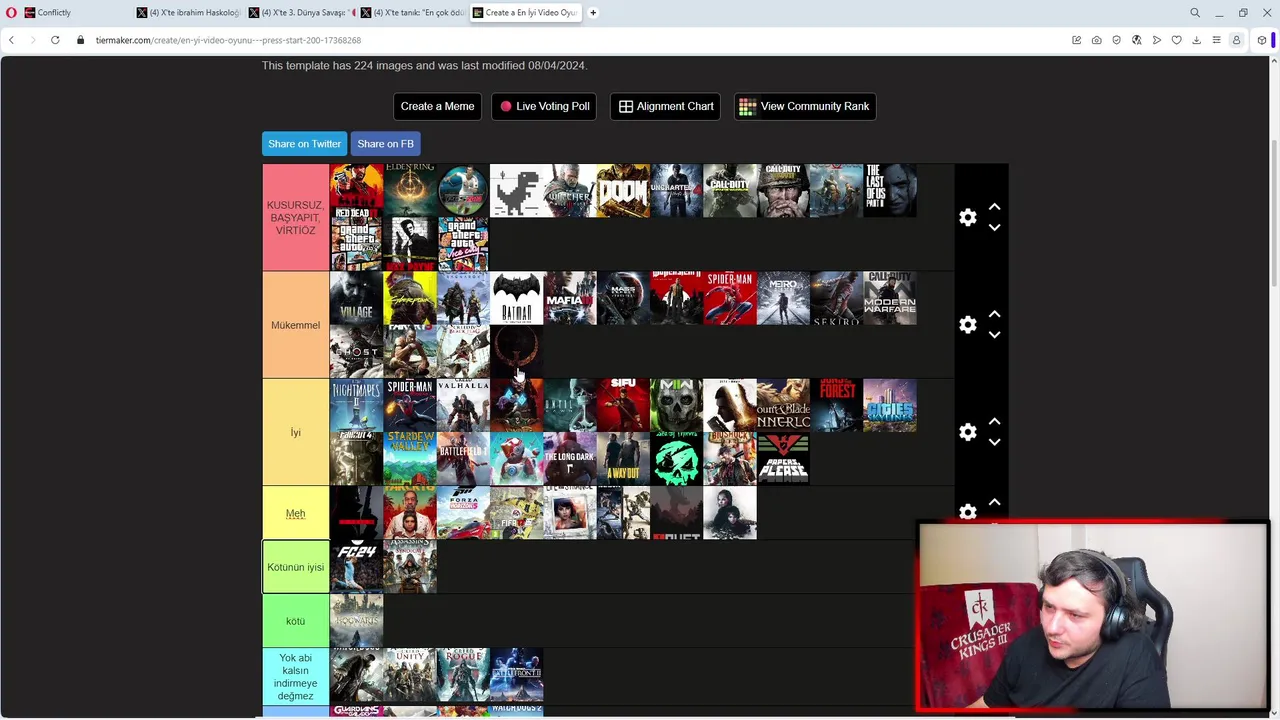The image size is (1280, 720).
Task: Select the Uncharted 4 game thumbnail
Action: (676, 190)
